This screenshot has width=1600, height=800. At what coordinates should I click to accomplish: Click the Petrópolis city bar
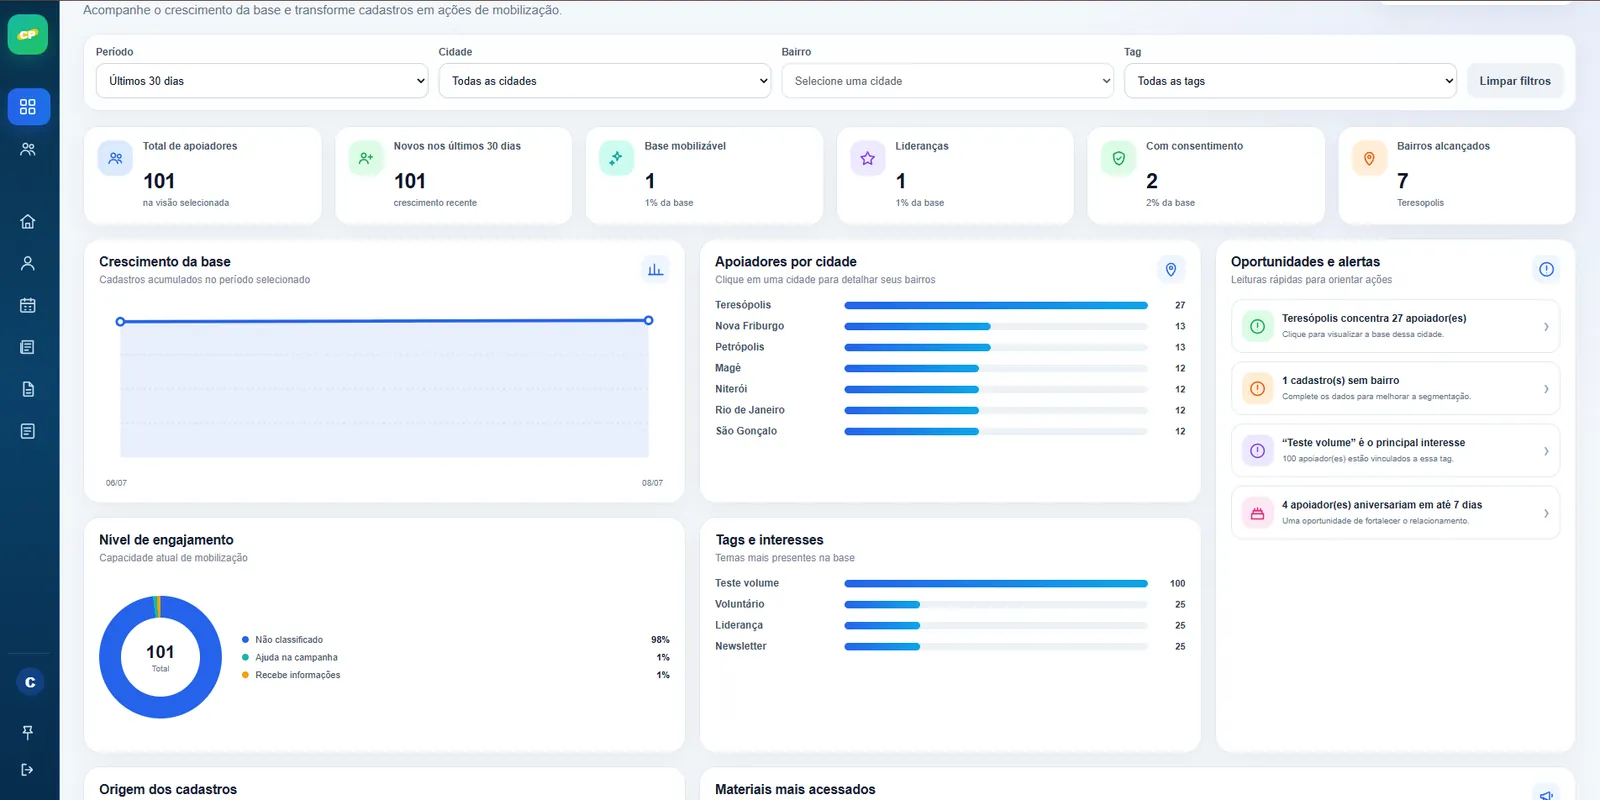[995, 347]
